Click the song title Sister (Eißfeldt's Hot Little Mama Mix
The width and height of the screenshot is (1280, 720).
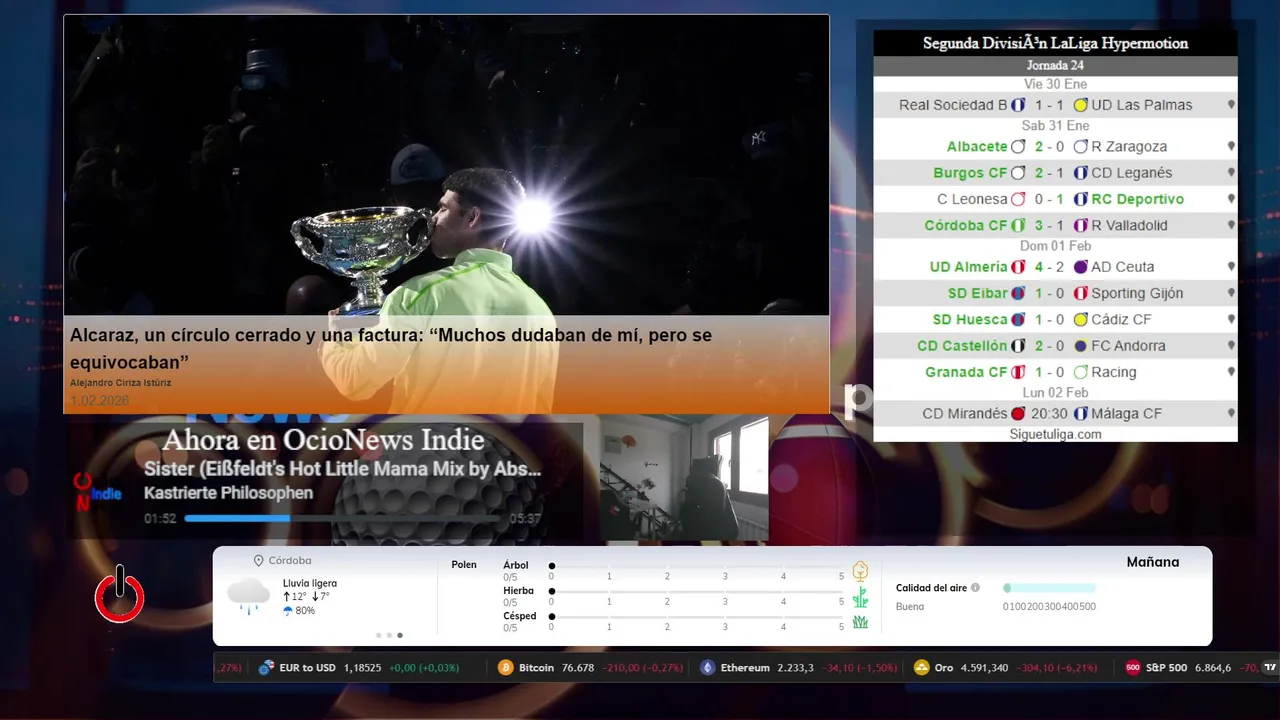pyautogui.click(x=343, y=469)
